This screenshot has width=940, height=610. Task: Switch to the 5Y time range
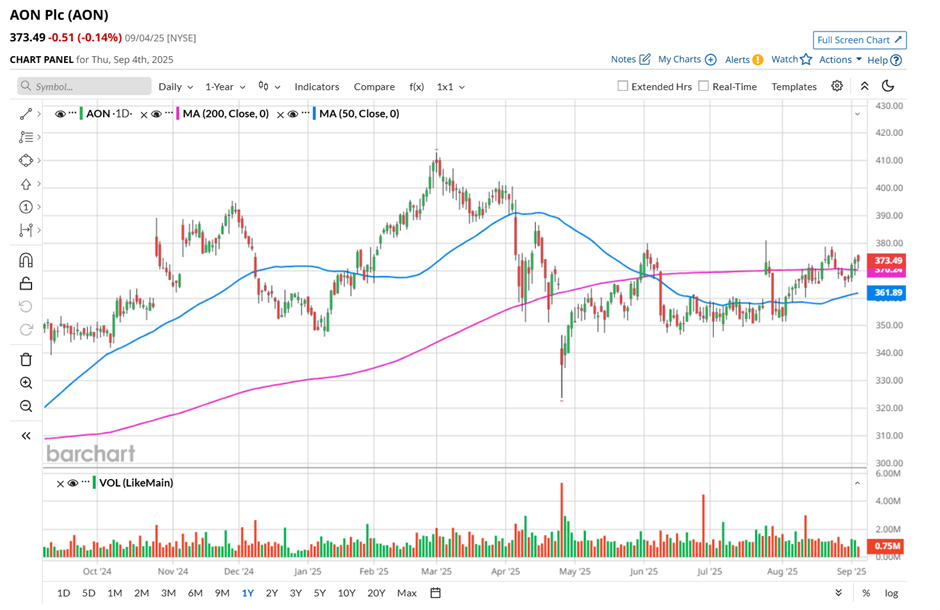tap(320, 593)
